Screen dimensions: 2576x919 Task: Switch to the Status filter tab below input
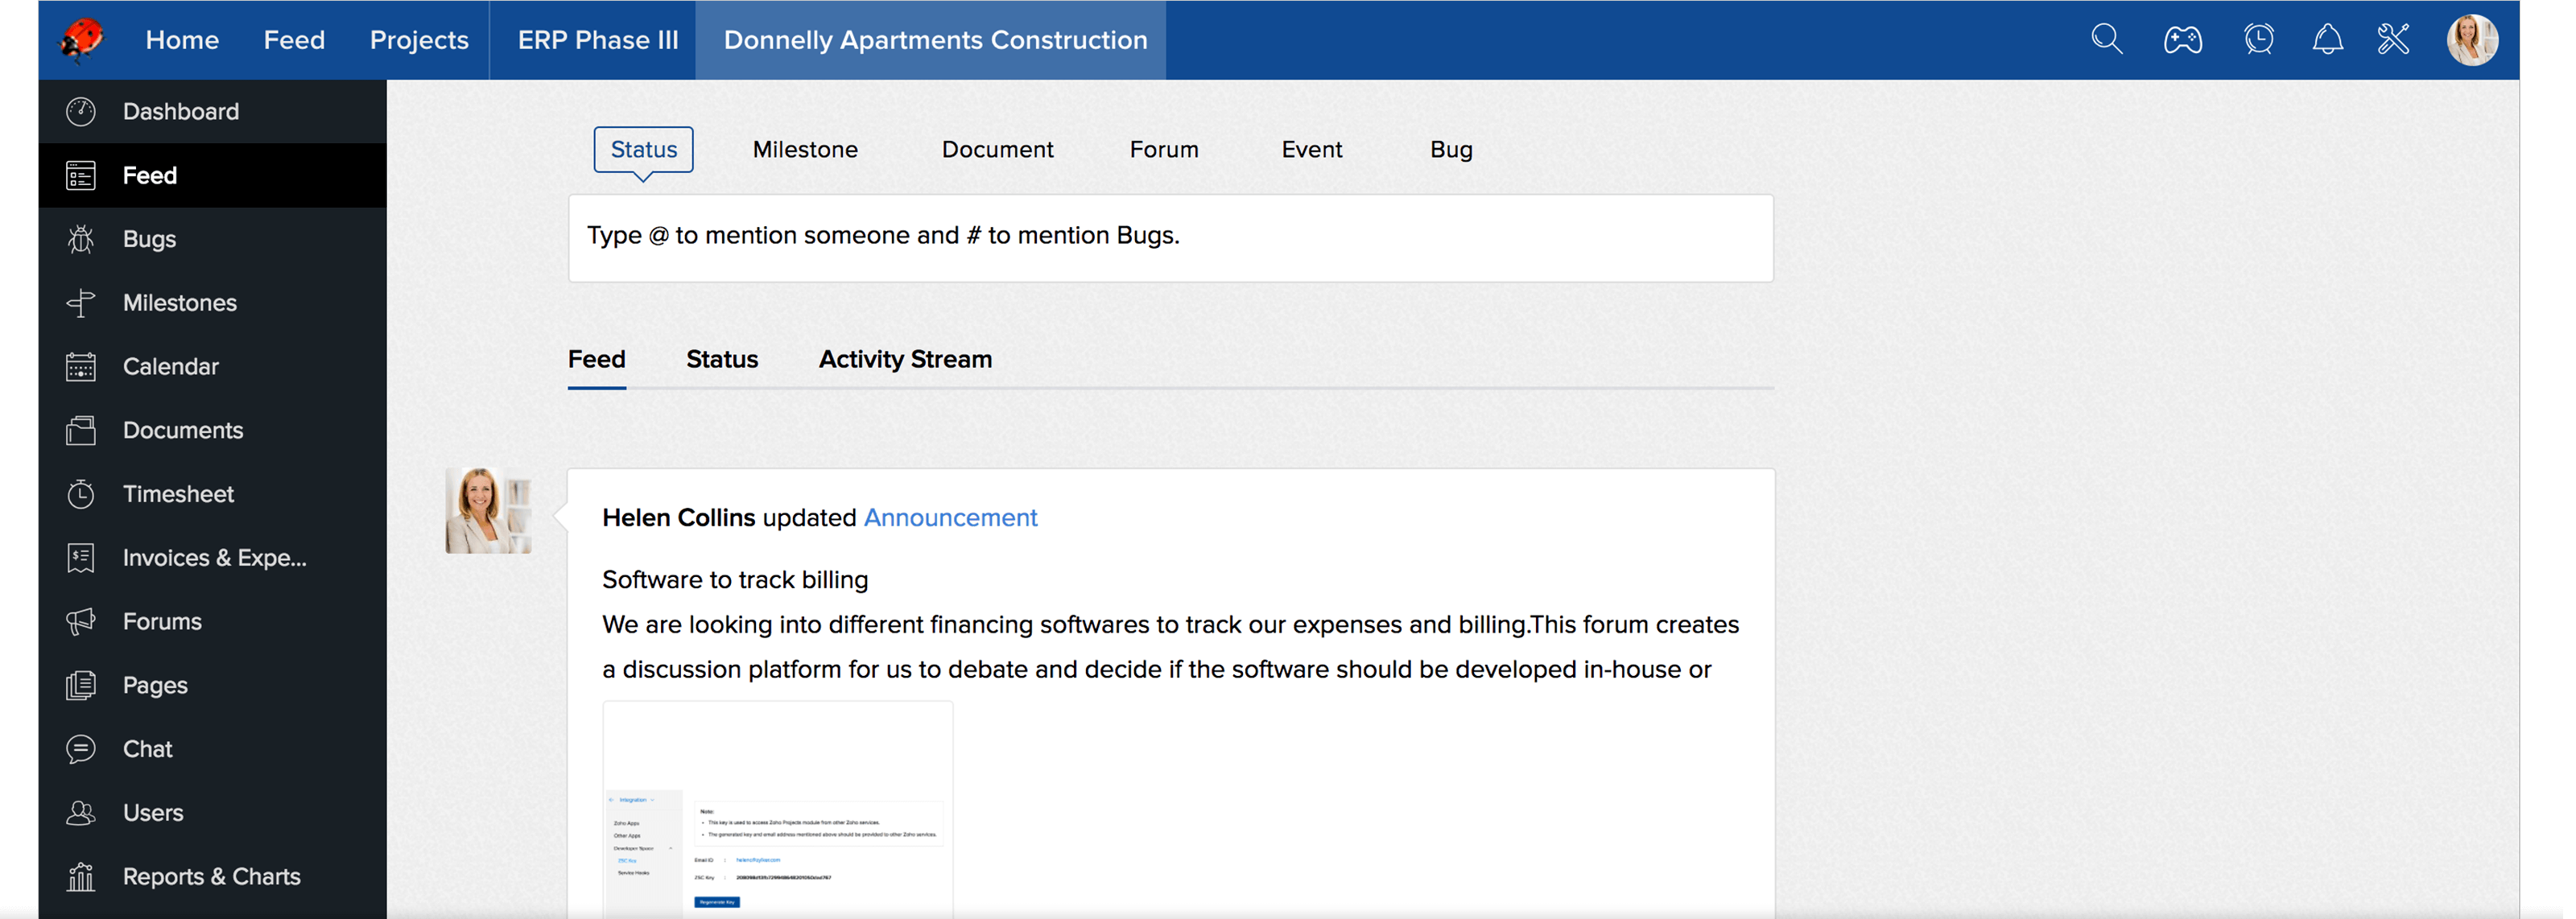click(x=722, y=359)
